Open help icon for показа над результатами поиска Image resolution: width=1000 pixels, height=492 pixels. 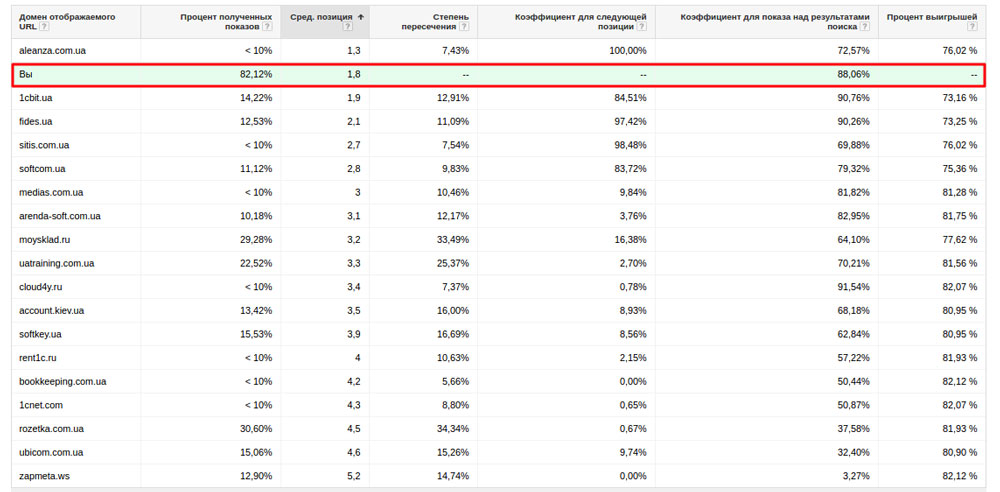tap(865, 27)
